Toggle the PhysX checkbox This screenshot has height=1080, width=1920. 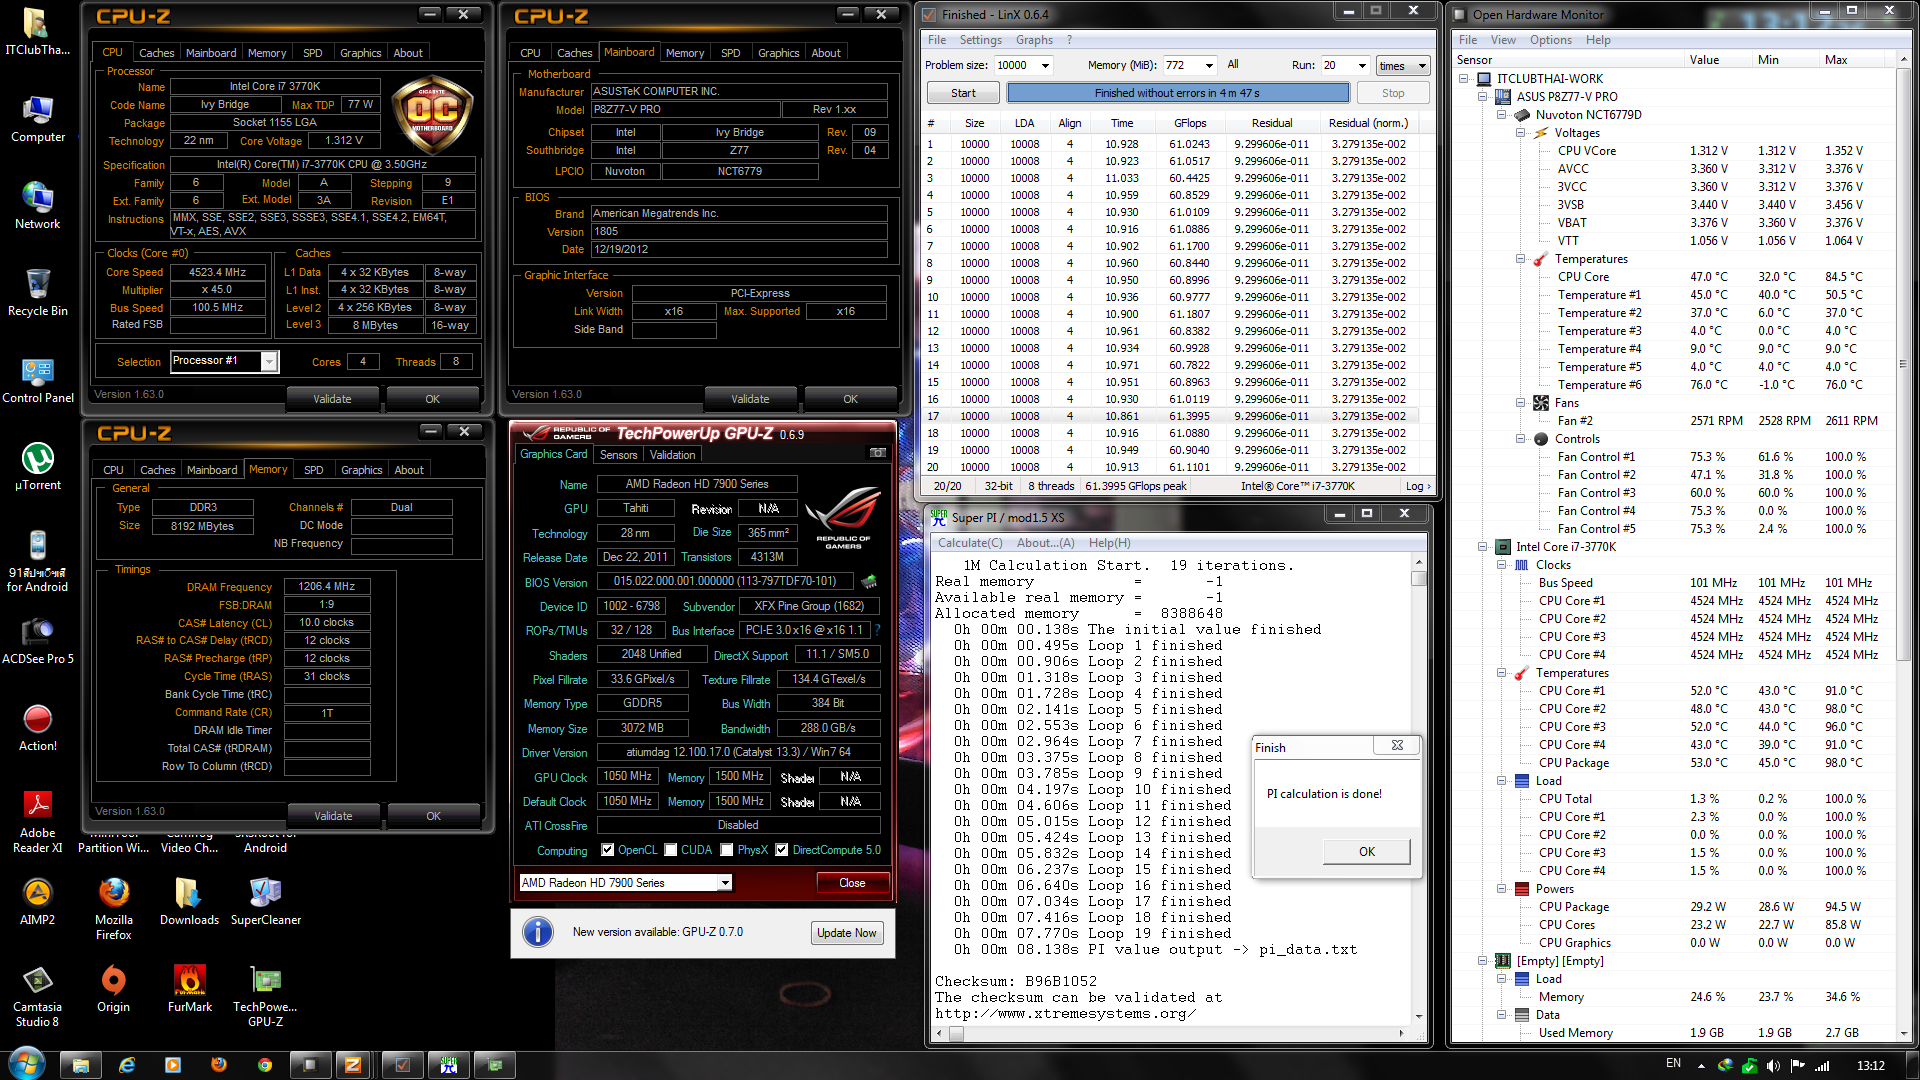click(727, 850)
